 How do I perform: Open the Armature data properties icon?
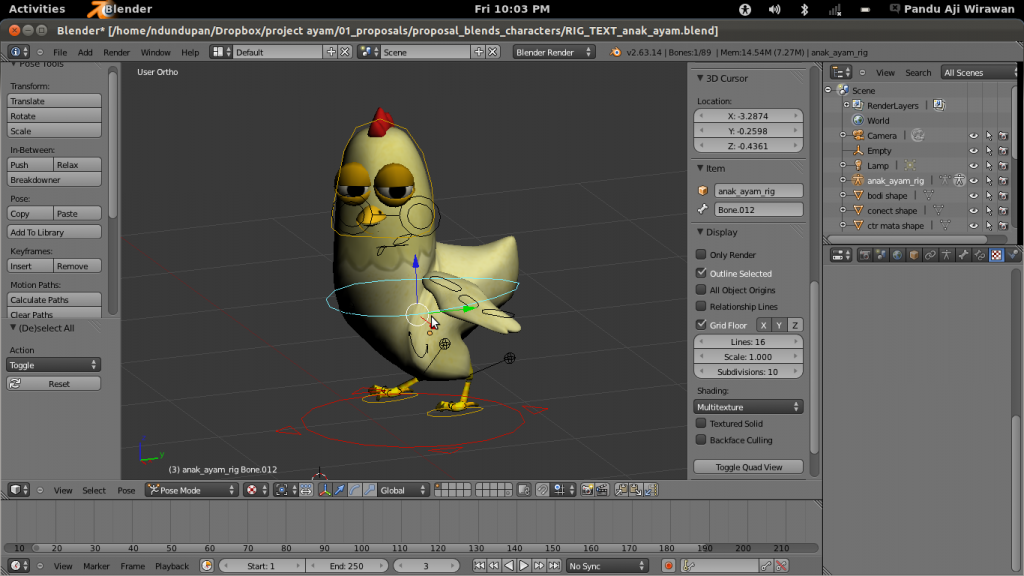(946, 255)
